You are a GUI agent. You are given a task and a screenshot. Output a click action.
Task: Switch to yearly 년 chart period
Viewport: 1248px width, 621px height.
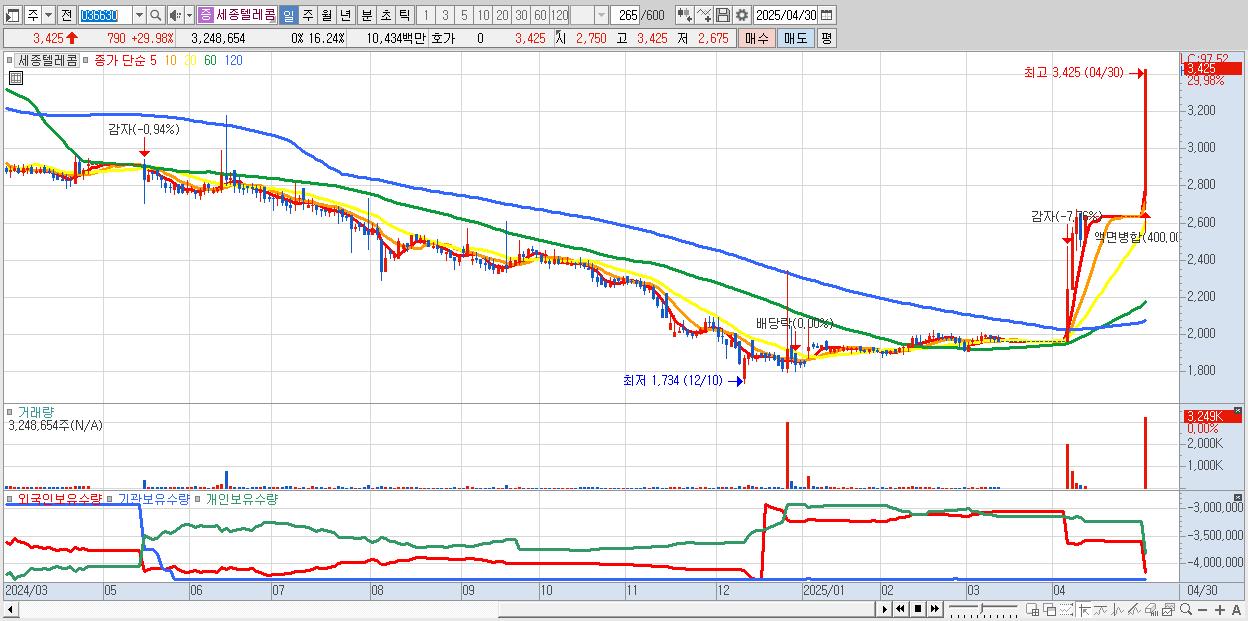[x=345, y=15]
